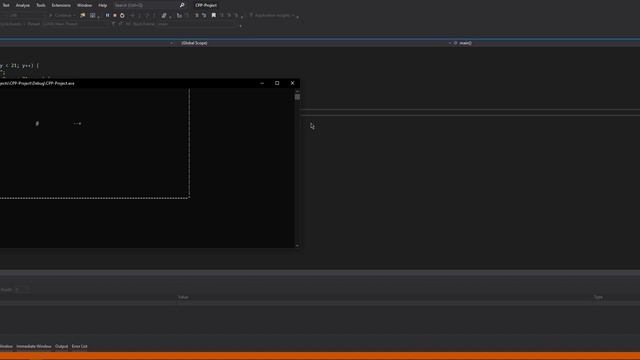
Task: Click the Continue debugging button
Action: click(x=62, y=16)
